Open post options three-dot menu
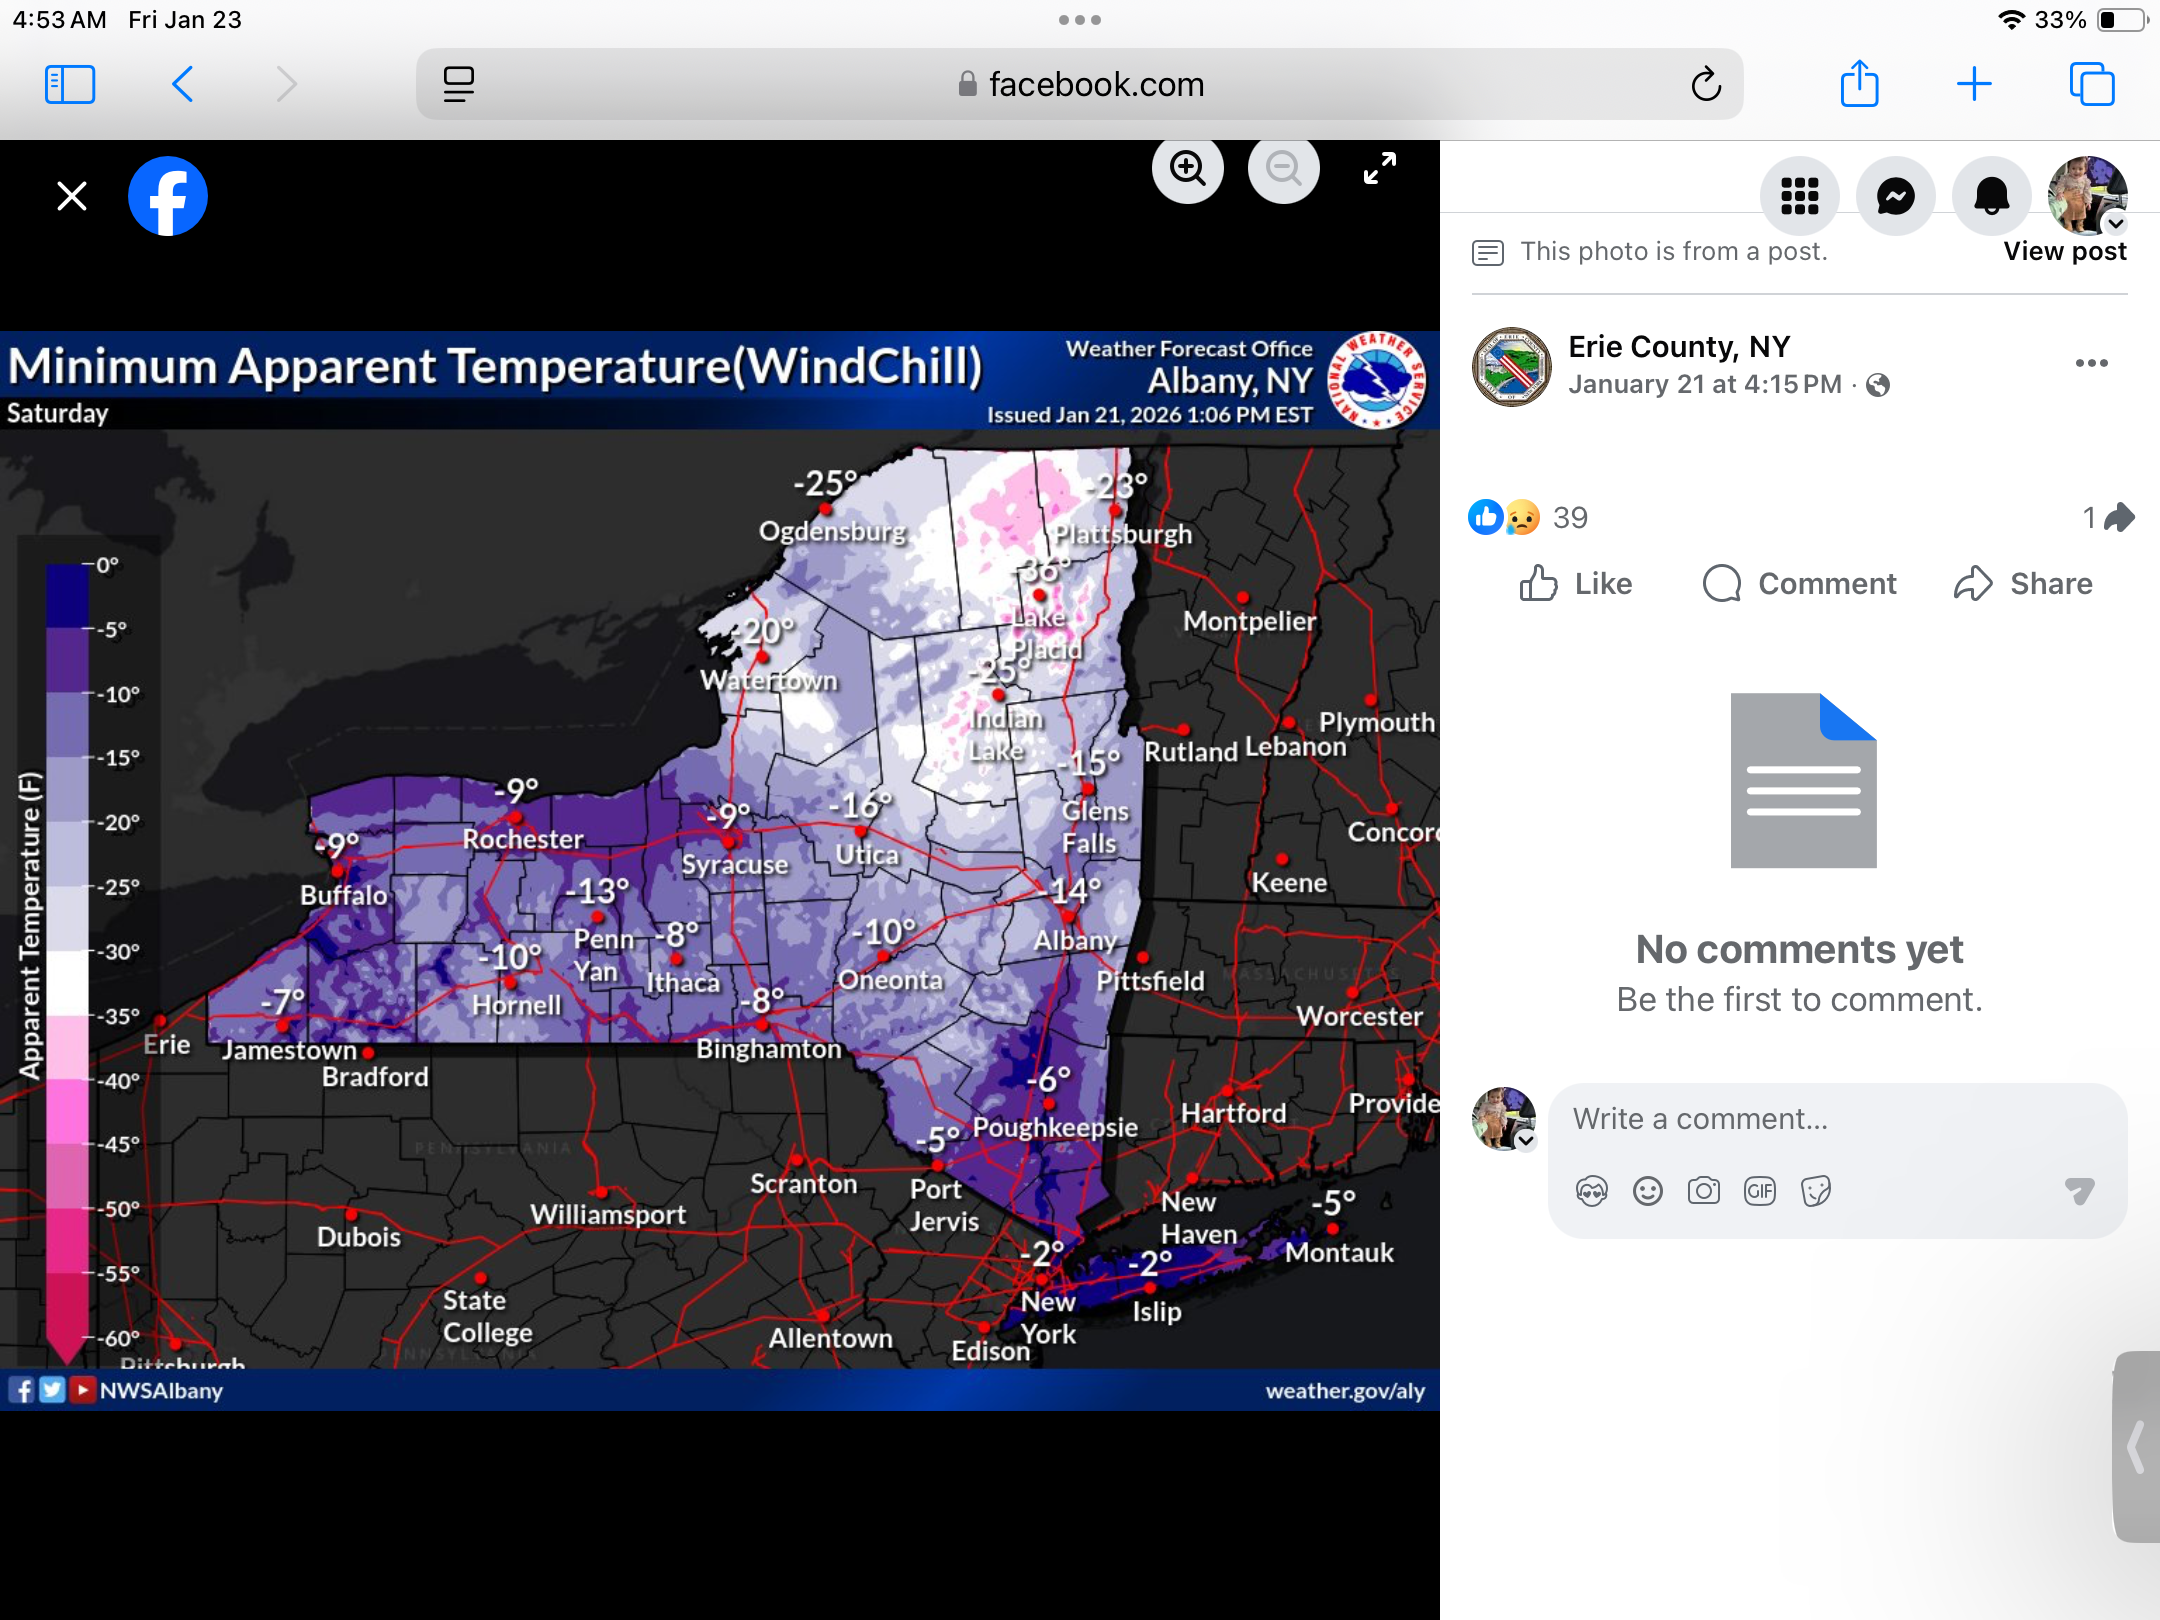2160x1620 pixels. point(2091,363)
